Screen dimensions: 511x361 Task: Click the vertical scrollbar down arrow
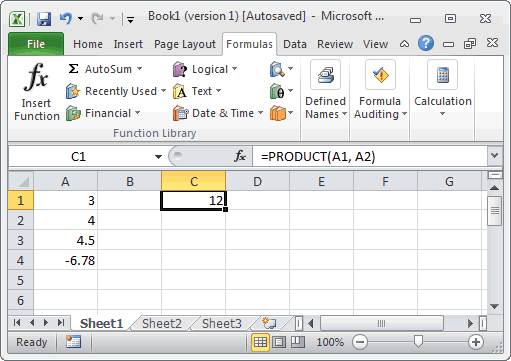tap(495, 306)
